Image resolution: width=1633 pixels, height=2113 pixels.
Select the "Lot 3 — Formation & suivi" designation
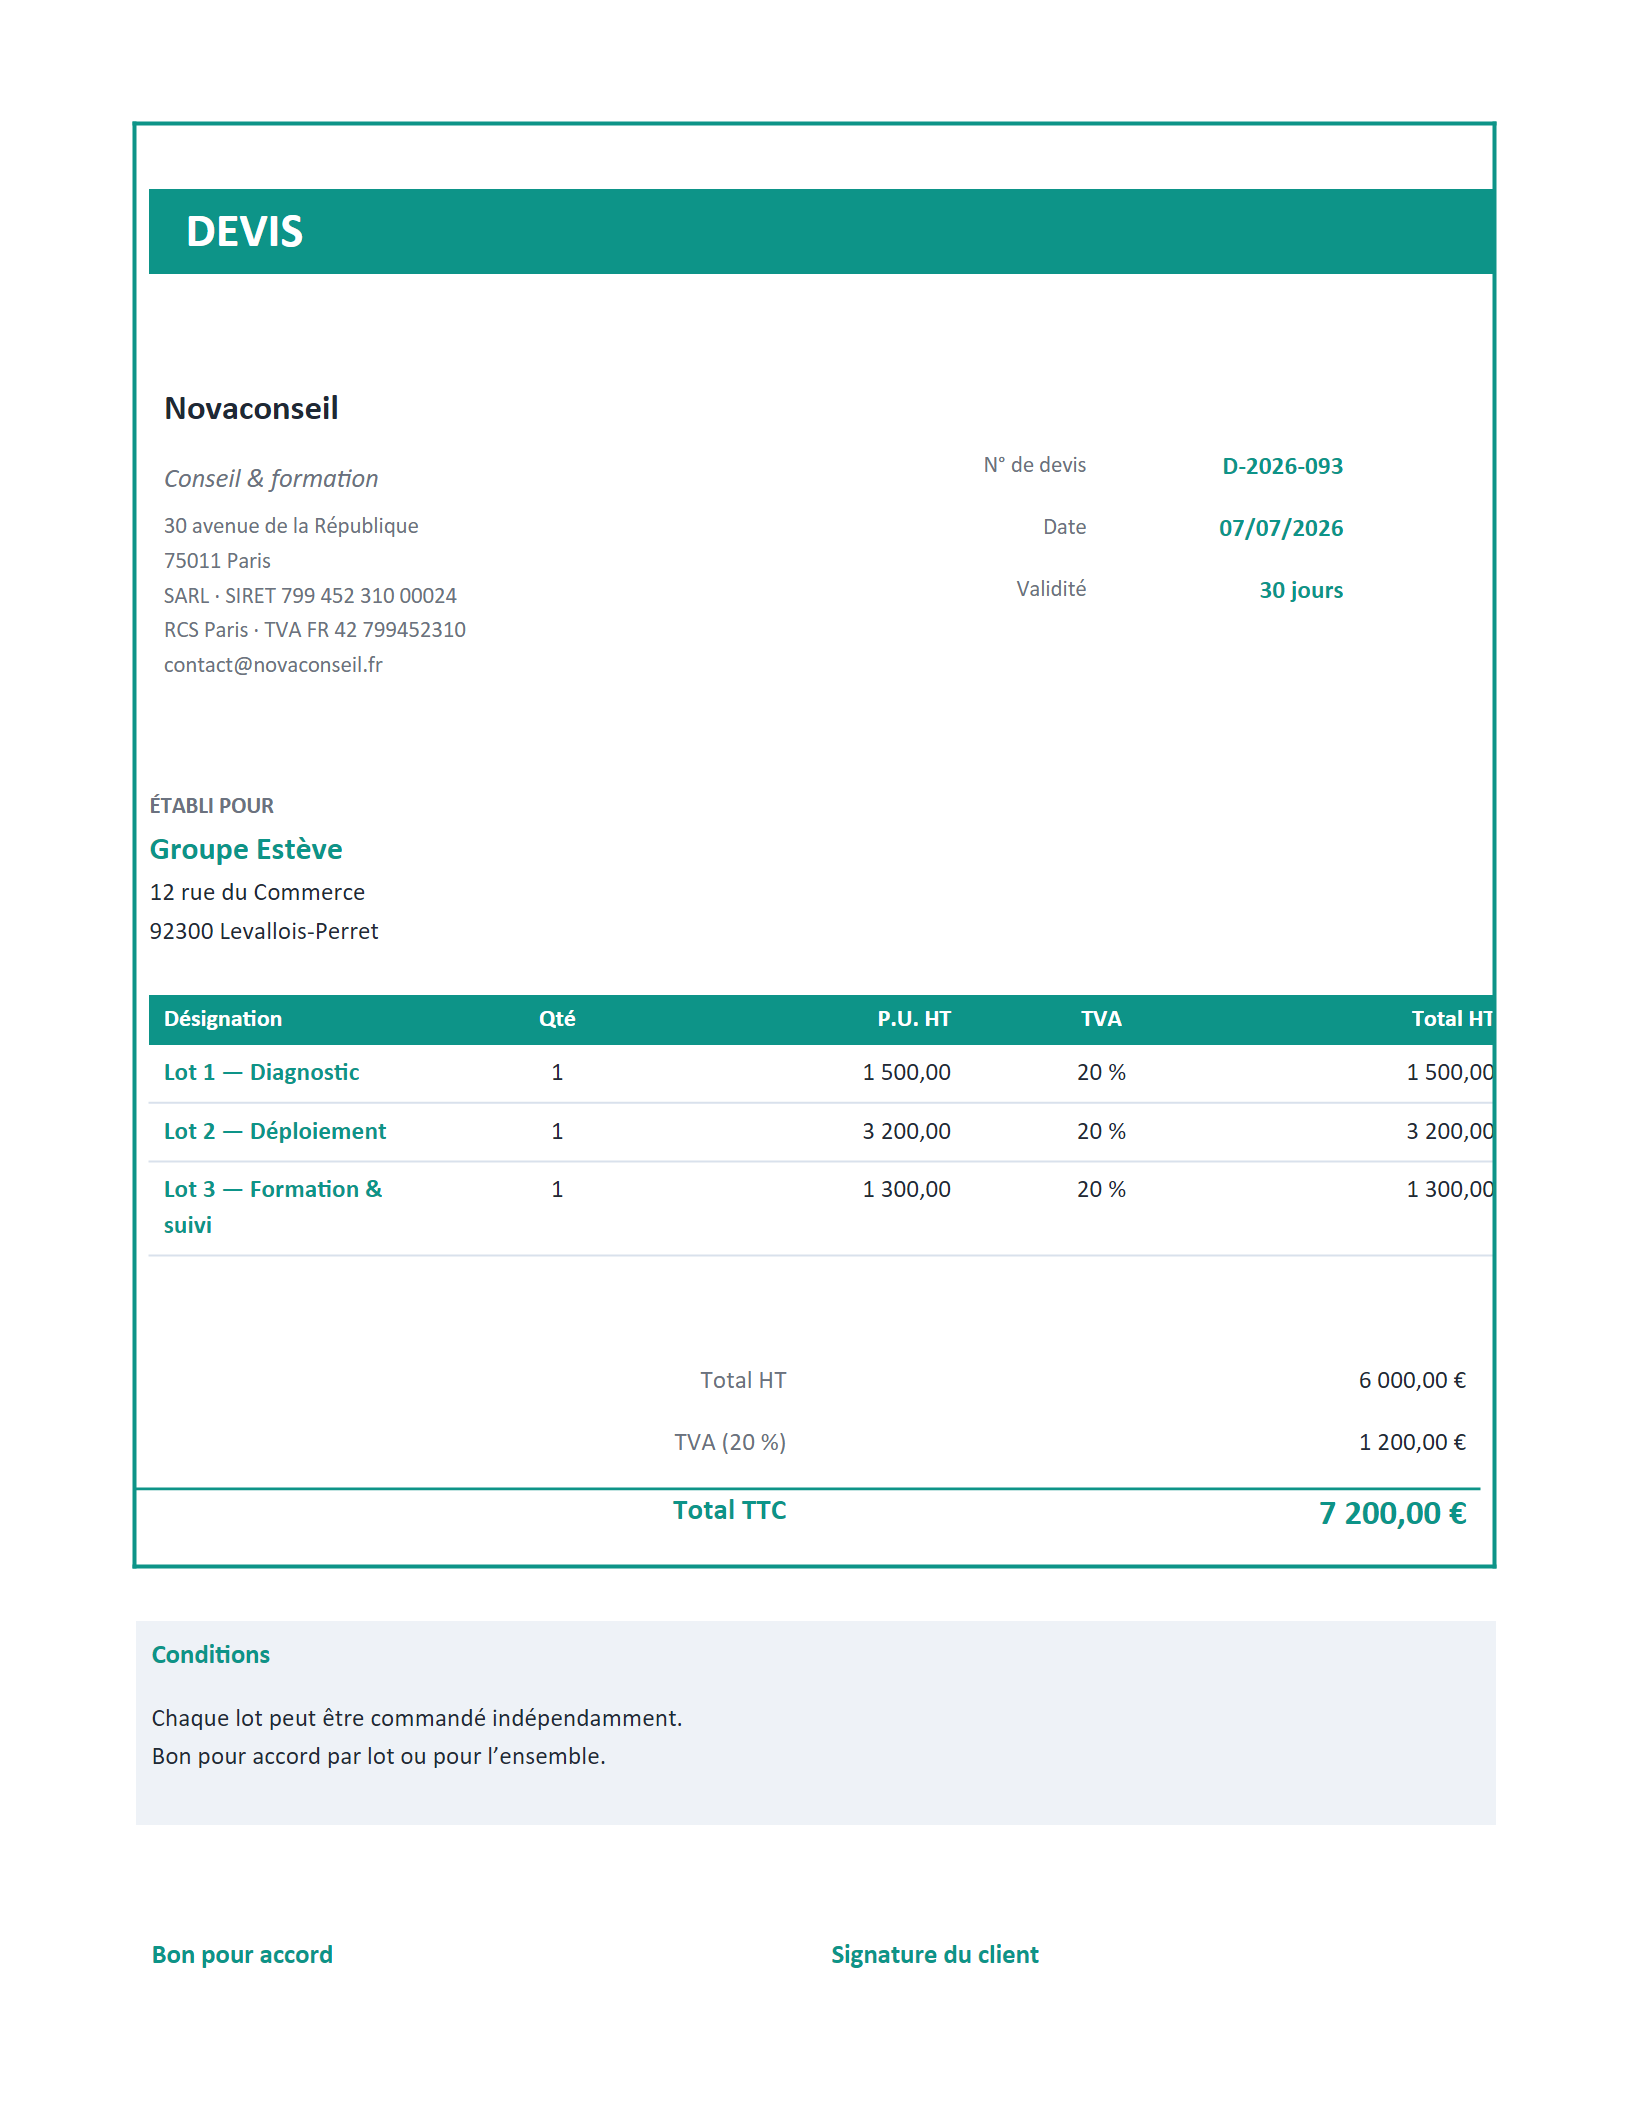coord(273,1207)
